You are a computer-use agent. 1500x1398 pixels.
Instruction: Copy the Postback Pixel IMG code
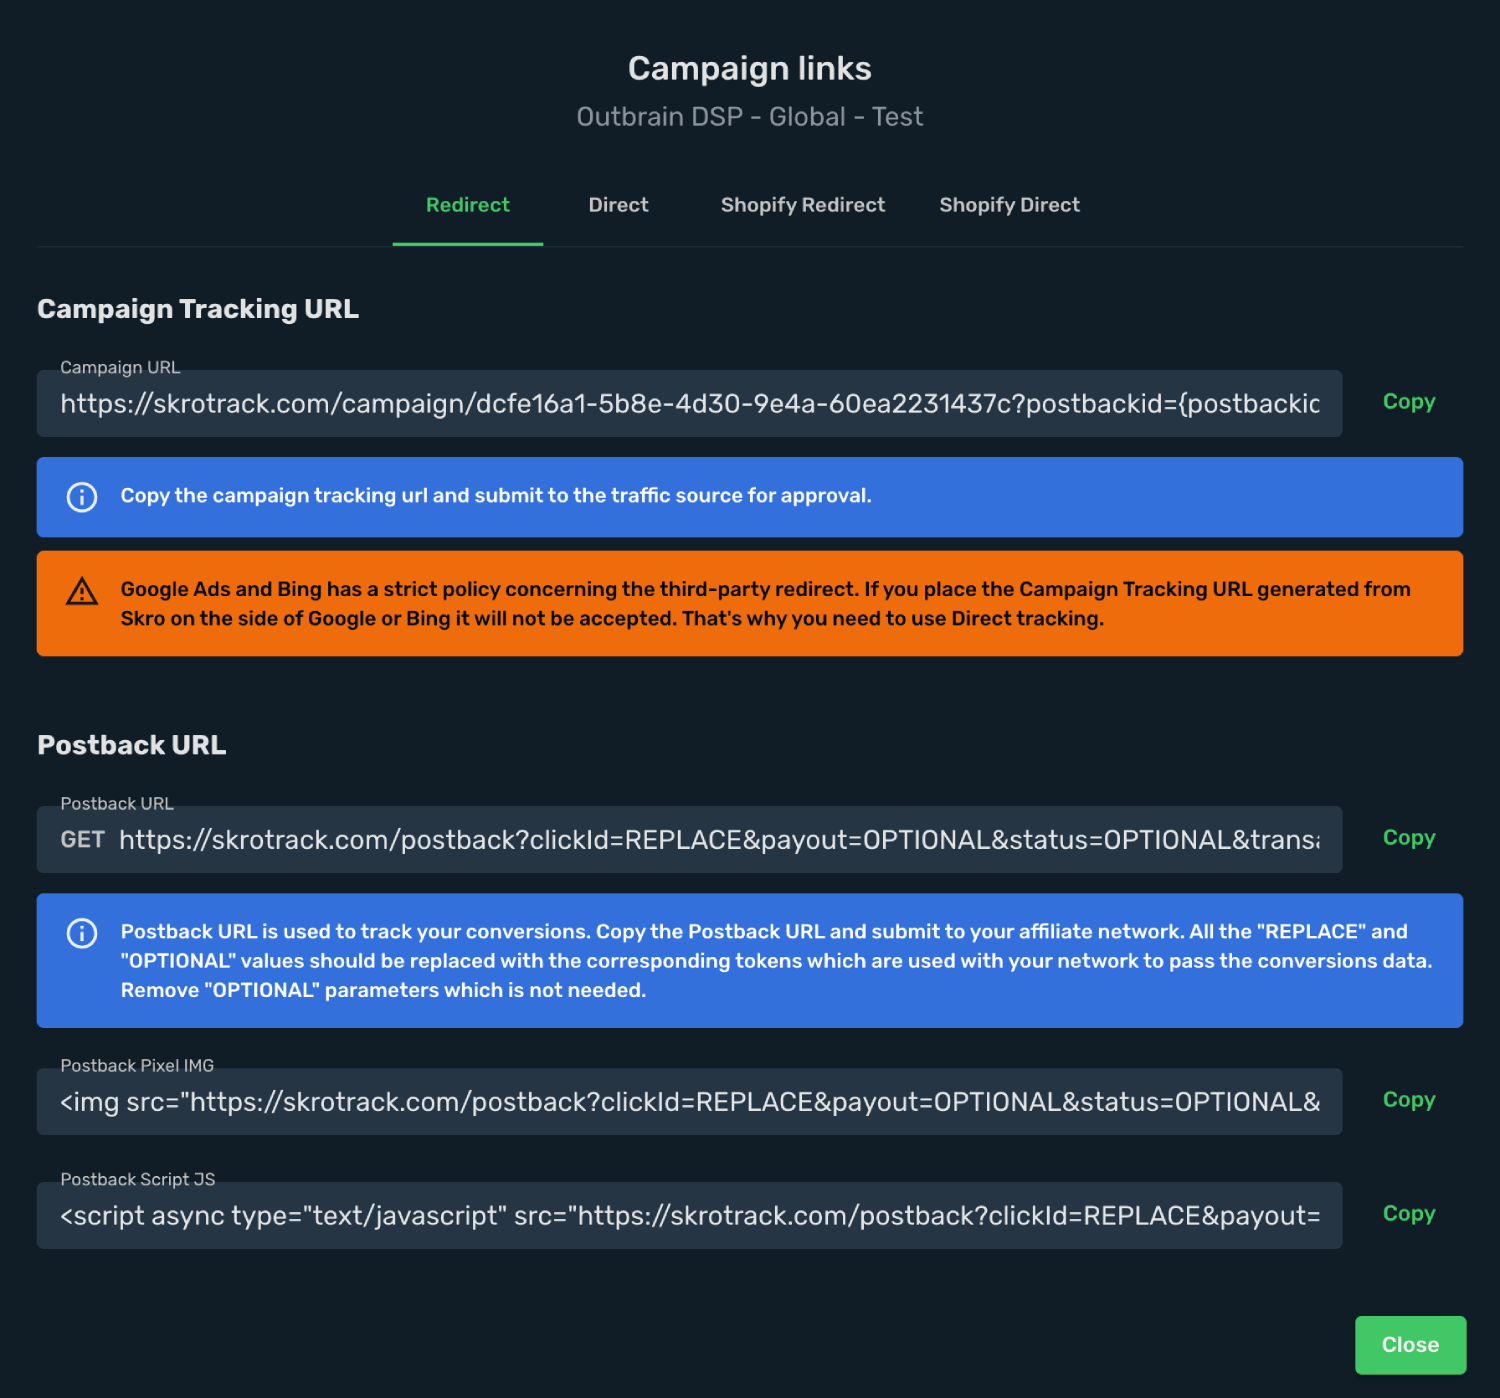(x=1409, y=1100)
